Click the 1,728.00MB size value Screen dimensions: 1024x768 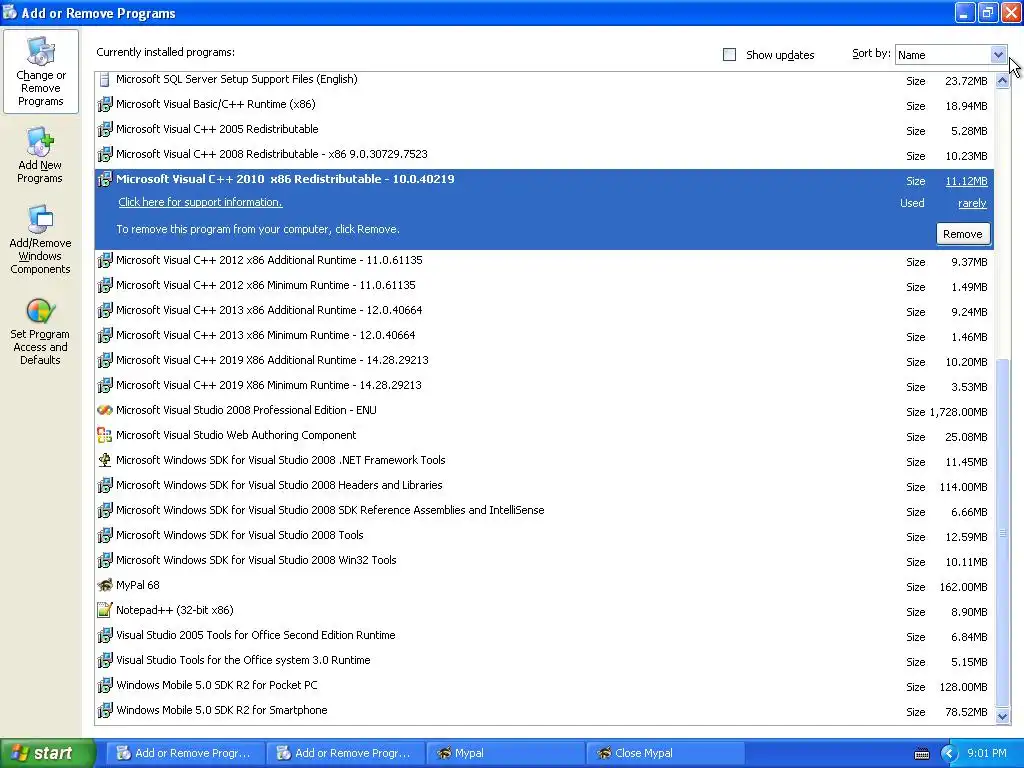tap(959, 412)
